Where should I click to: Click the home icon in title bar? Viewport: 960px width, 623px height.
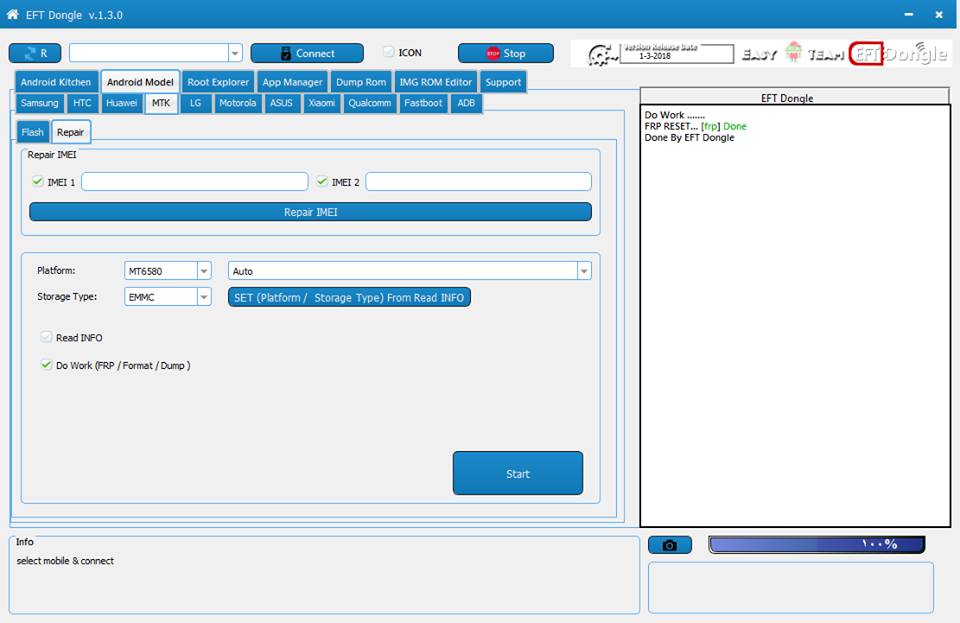[x=12, y=14]
